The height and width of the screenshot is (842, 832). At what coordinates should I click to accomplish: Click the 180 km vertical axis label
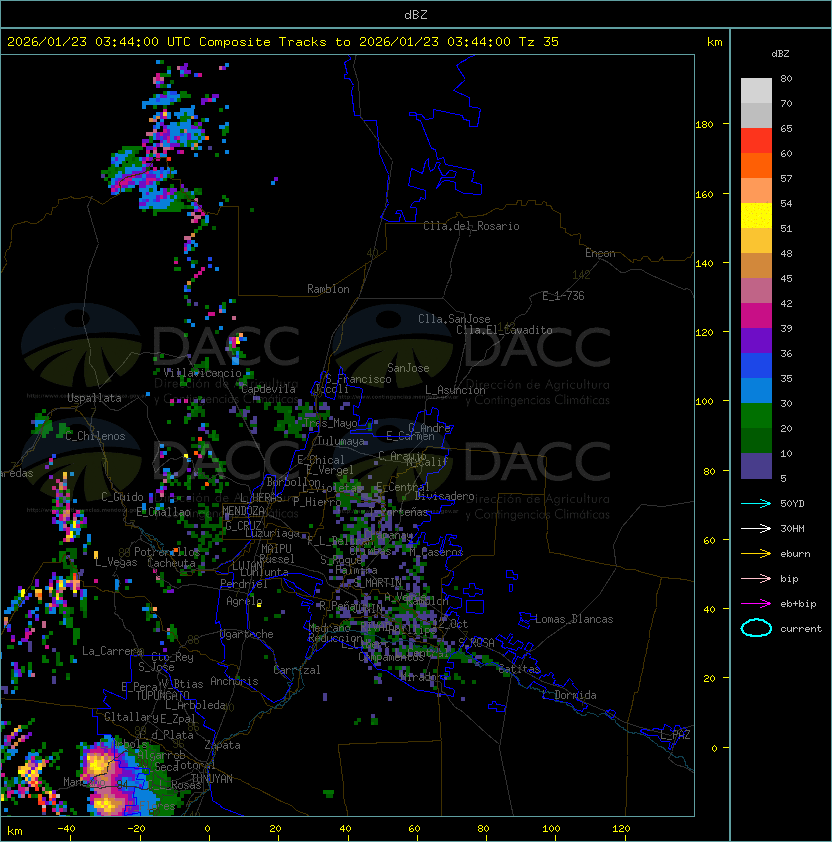704,125
